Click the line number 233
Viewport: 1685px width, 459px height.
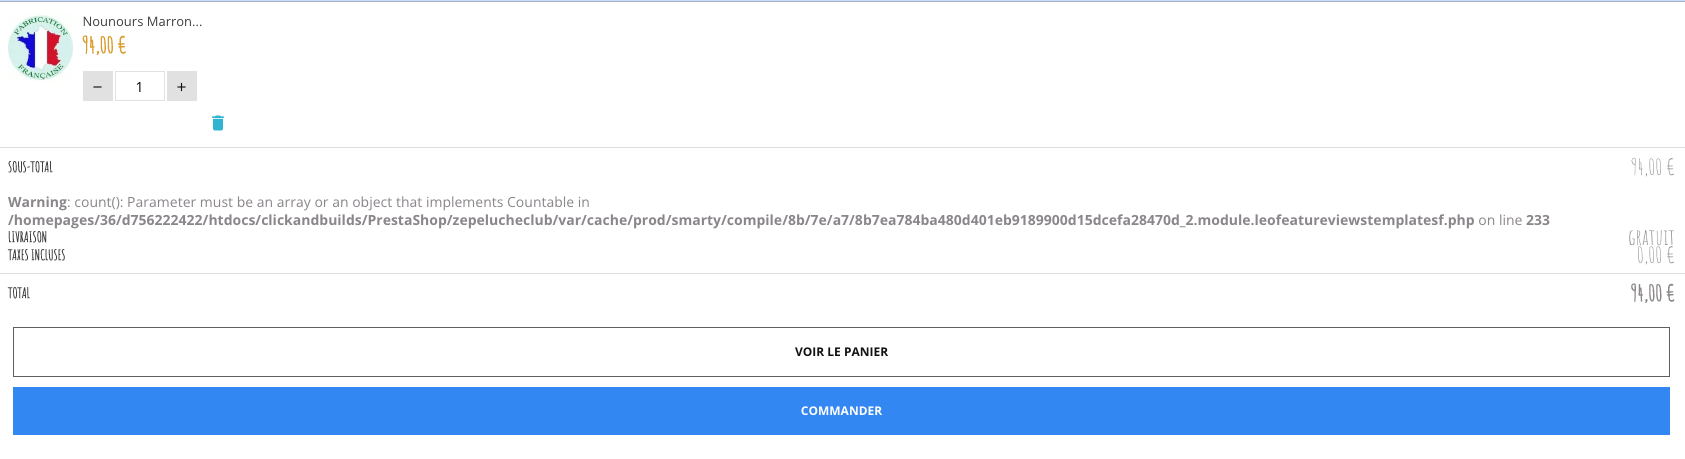click(1537, 220)
